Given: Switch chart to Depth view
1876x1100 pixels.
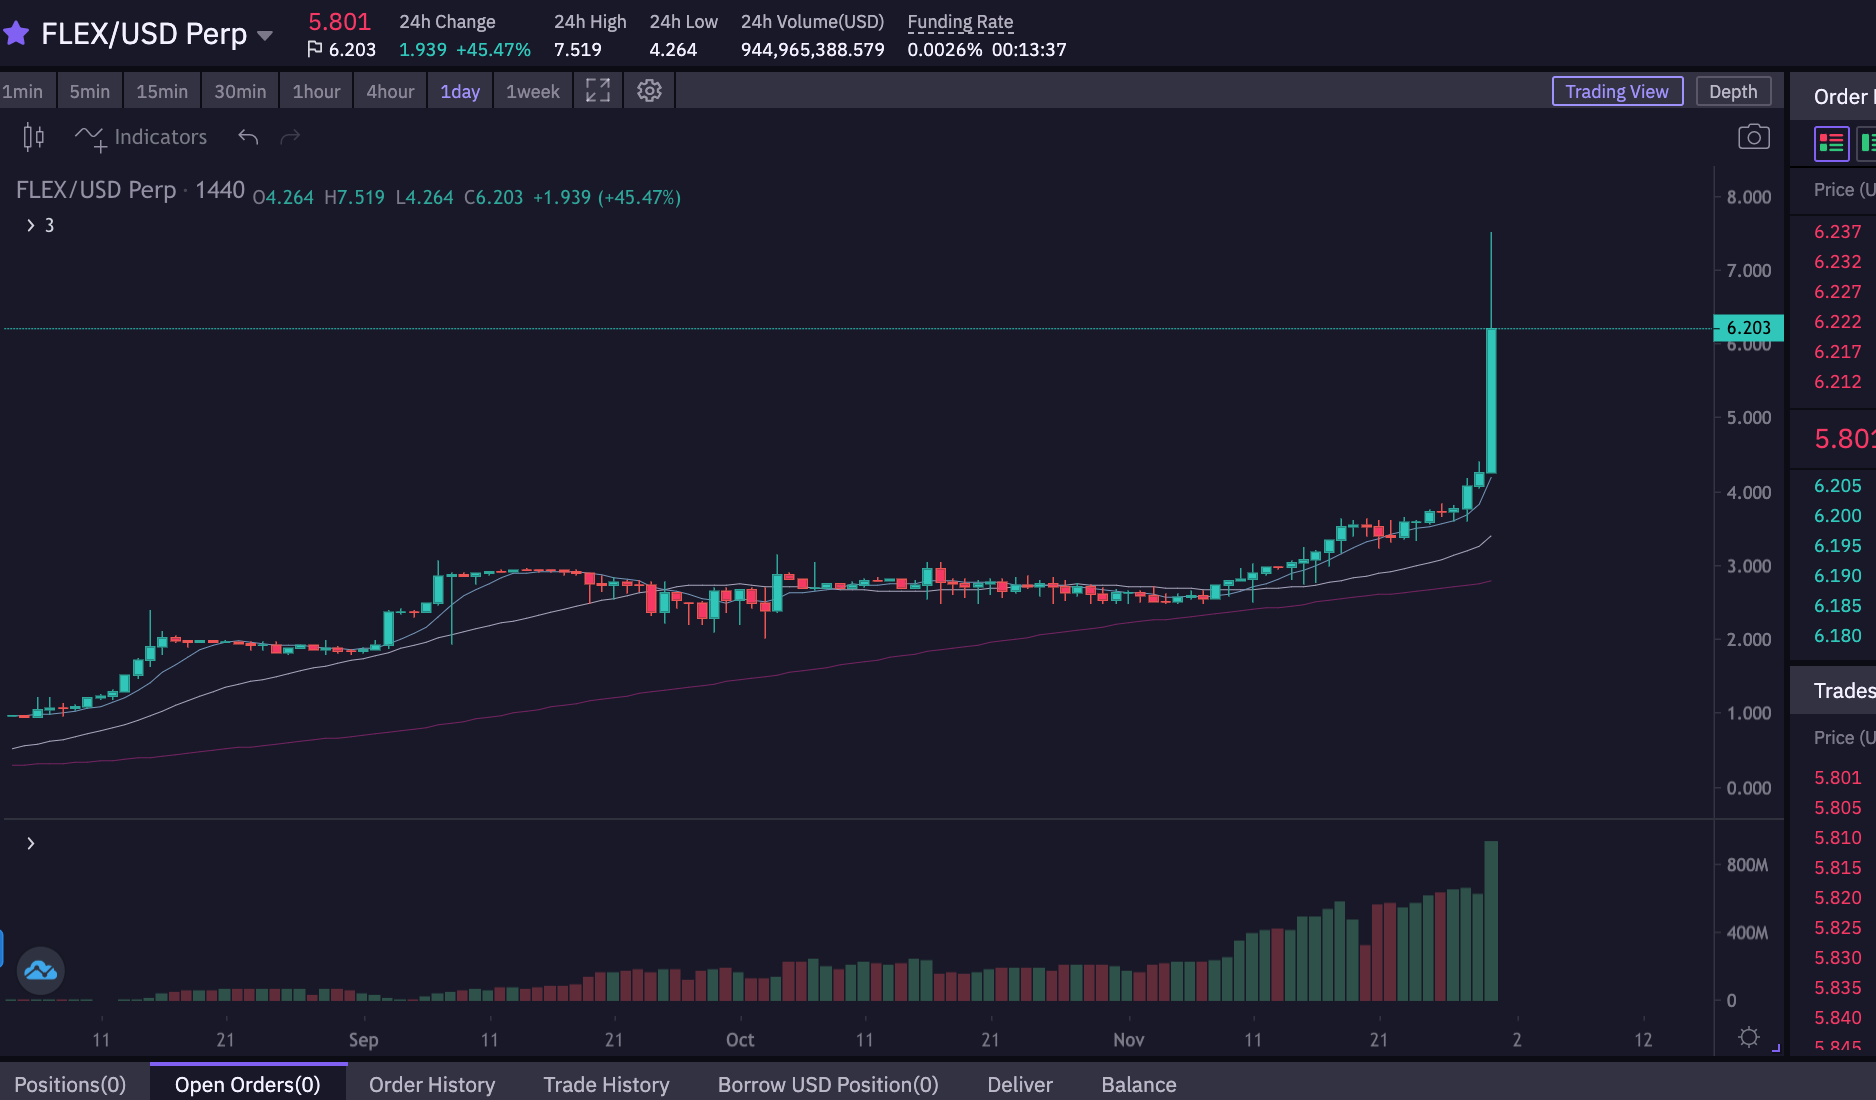Looking at the screenshot, I should pyautogui.click(x=1733, y=91).
